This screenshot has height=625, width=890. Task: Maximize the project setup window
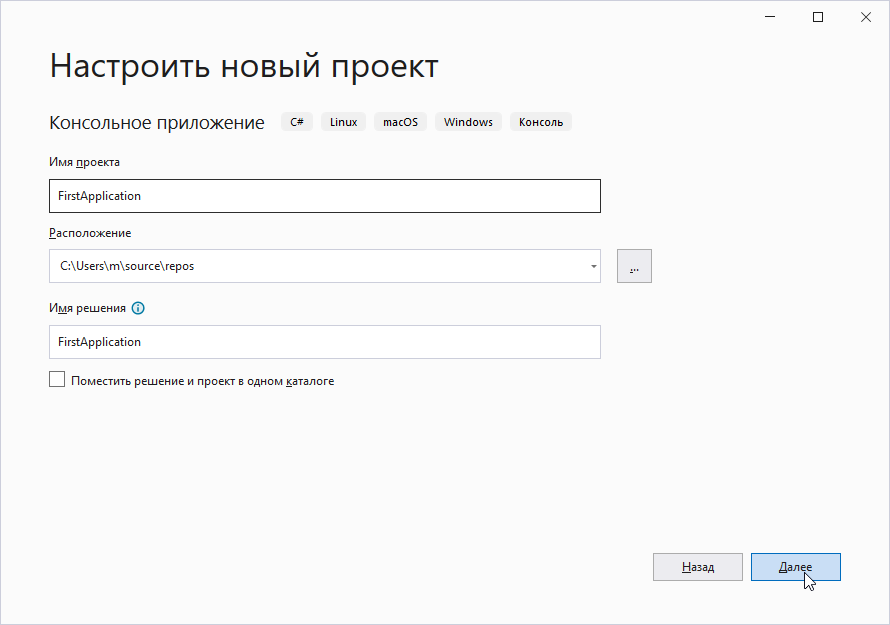[x=818, y=17]
